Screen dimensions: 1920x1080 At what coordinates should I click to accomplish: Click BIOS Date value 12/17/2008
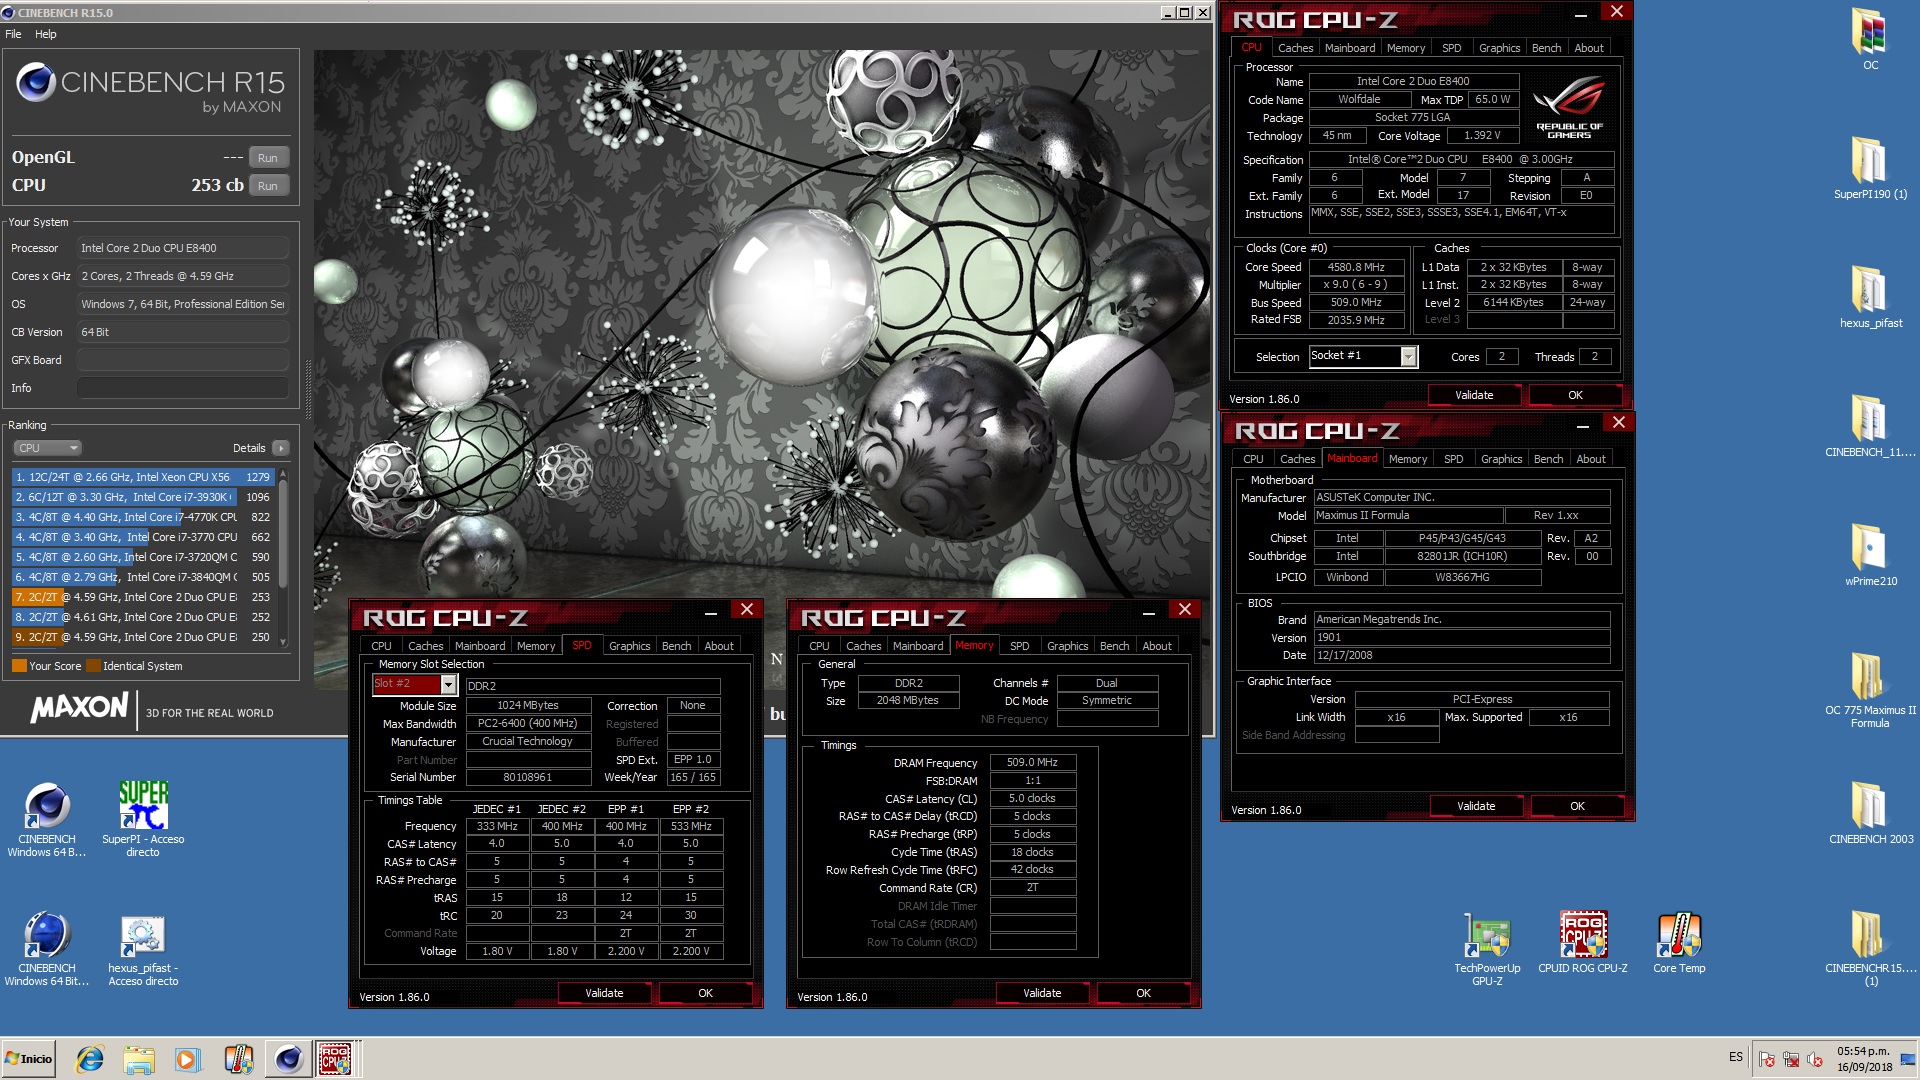pos(1461,656)
